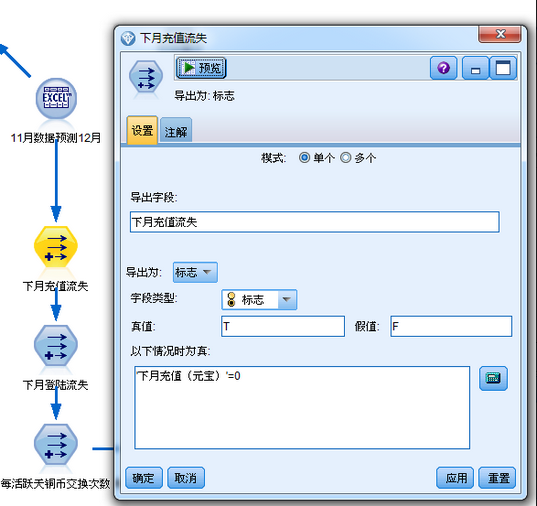537x506 pixels.
Task: Select the Excel source node 11月数据预测12月
Action: (x=57, y=99)
